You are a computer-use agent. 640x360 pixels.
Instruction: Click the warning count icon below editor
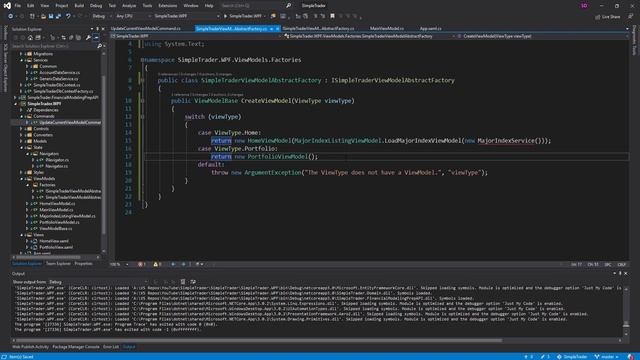click(157, 264)
